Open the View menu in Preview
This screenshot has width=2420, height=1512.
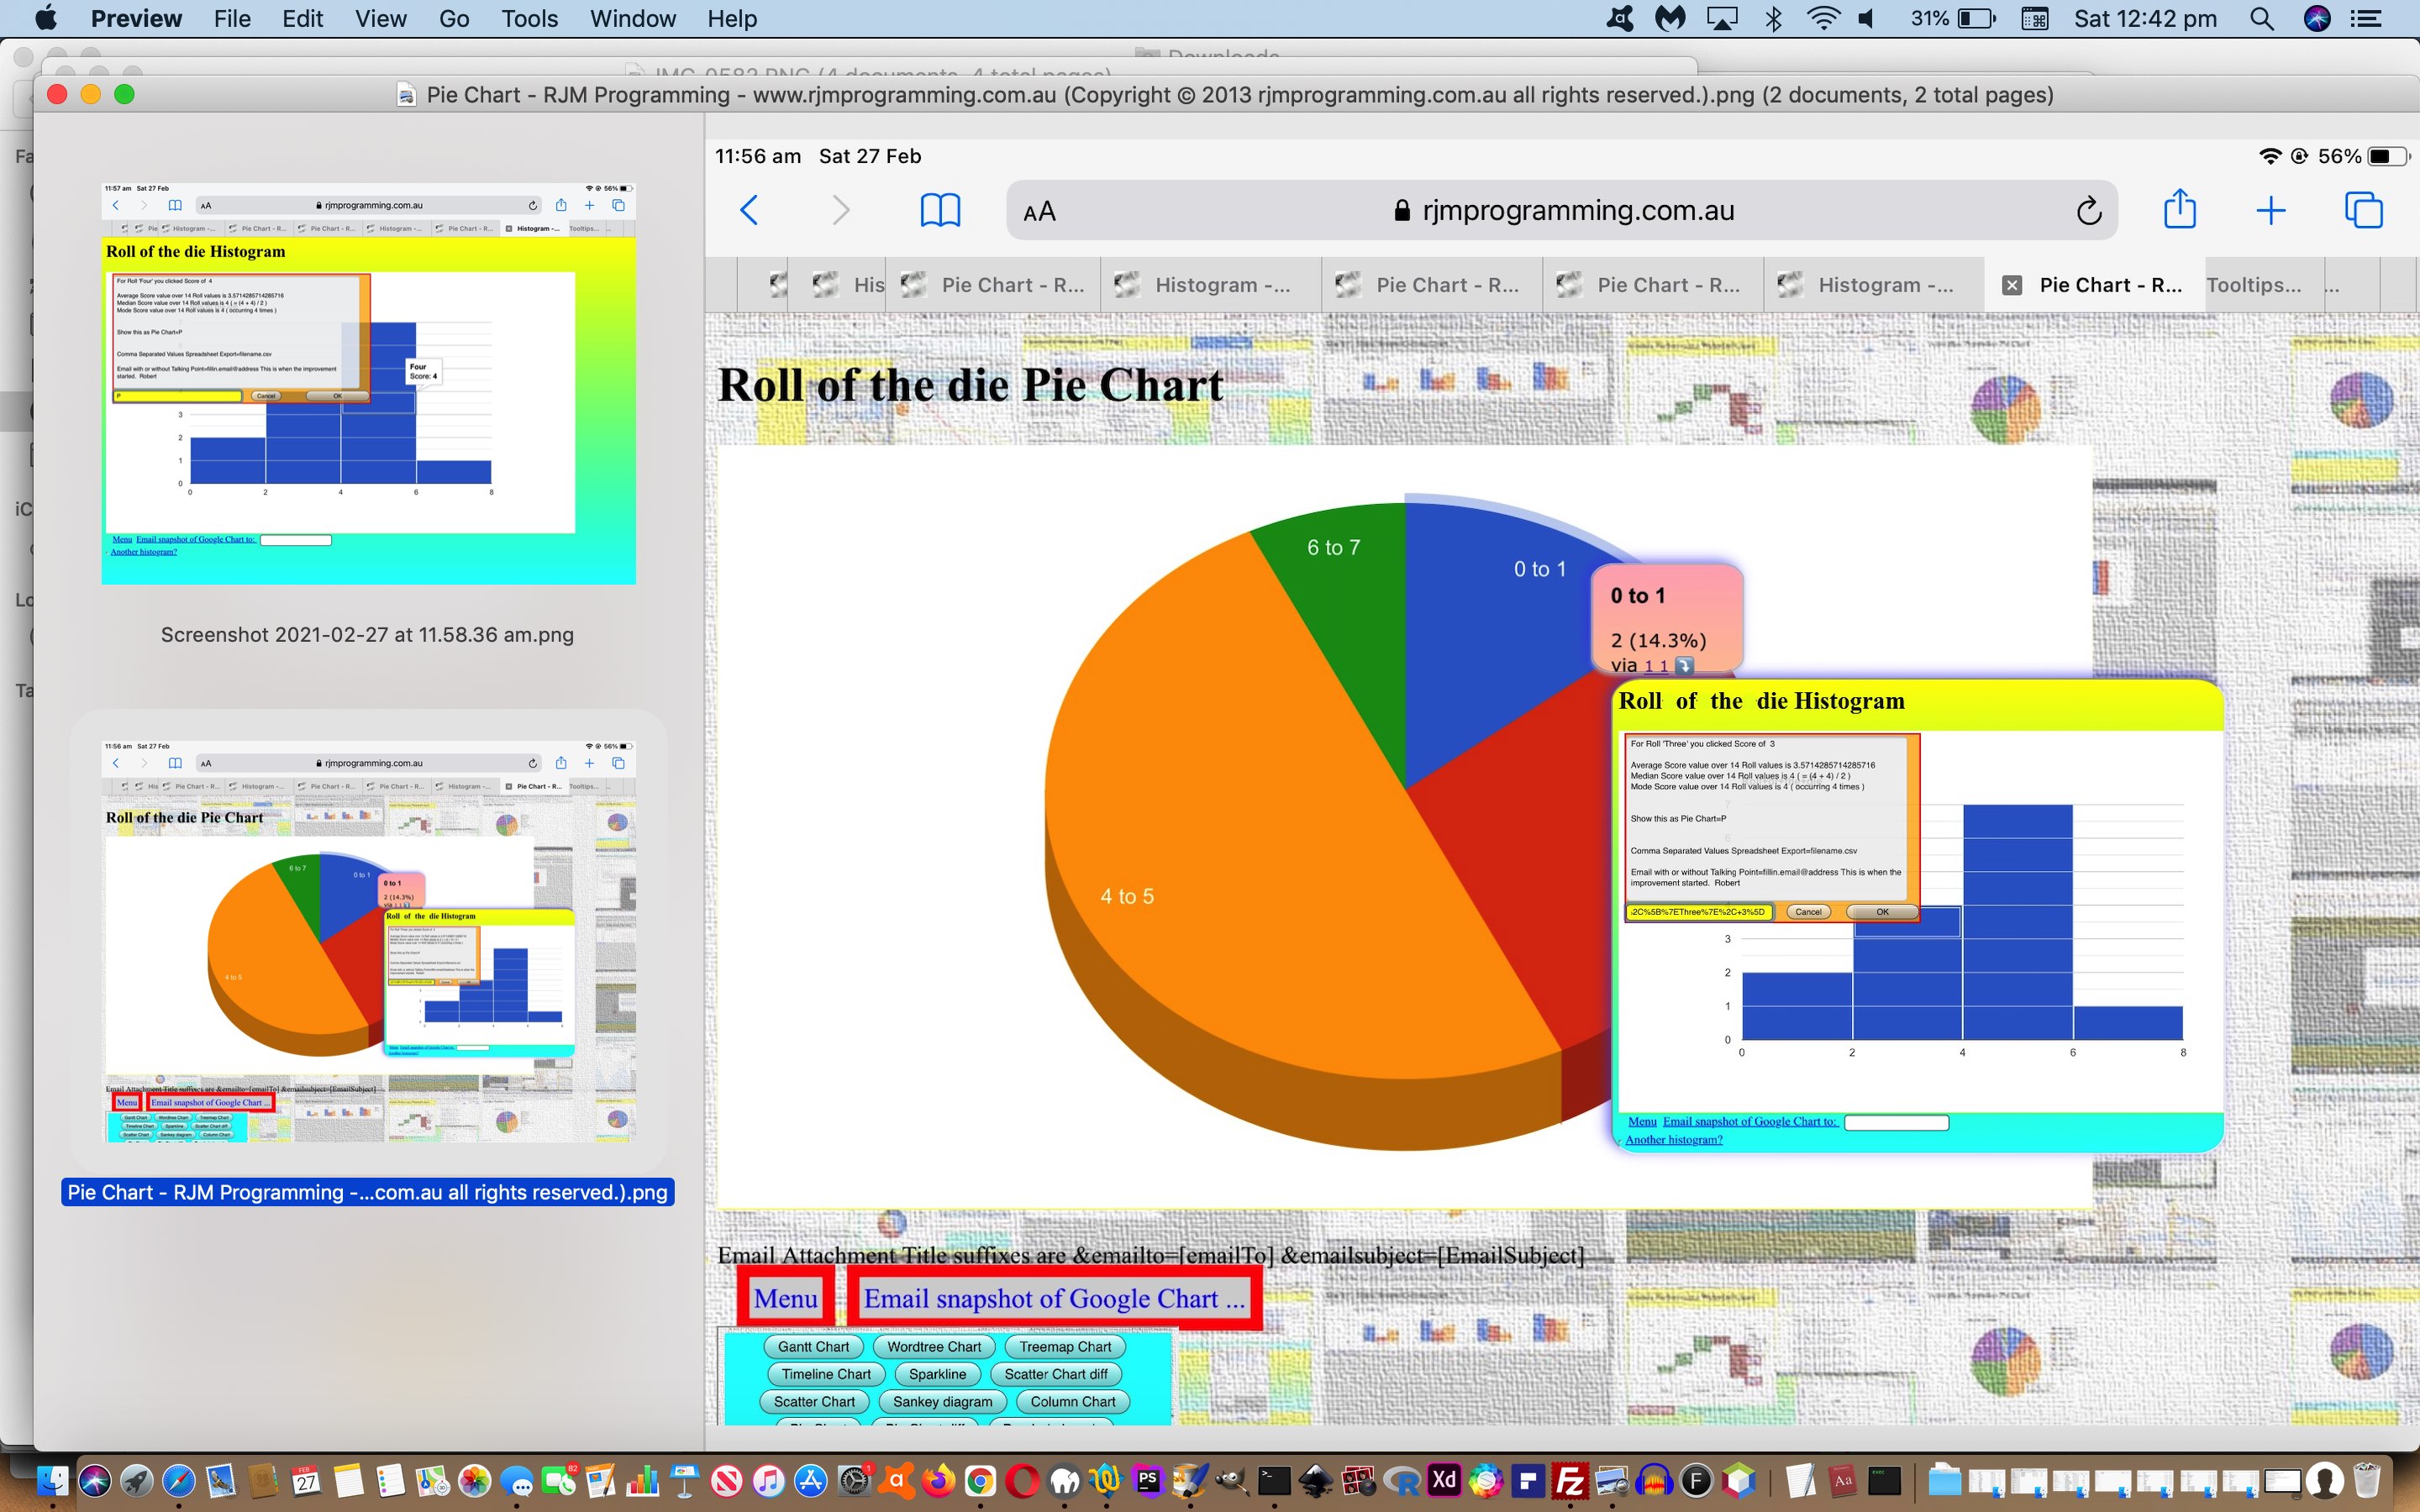pos(380,19)
